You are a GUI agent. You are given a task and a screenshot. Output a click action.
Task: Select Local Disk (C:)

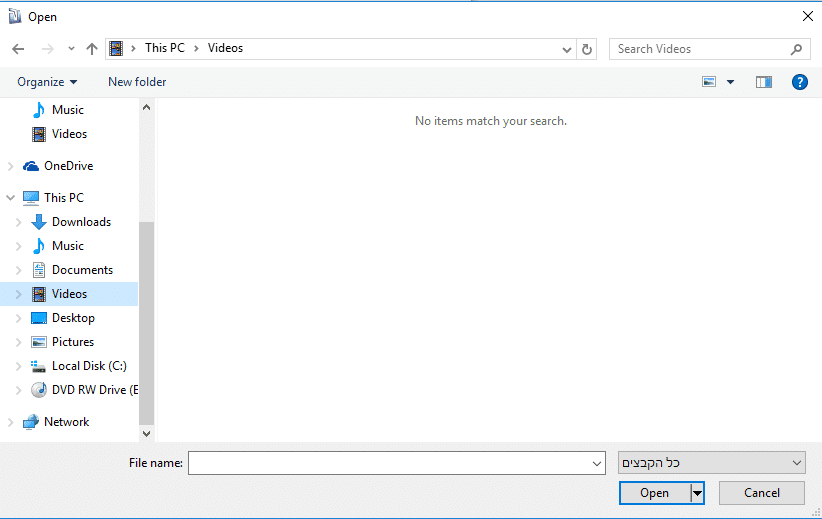coord(89,366)
